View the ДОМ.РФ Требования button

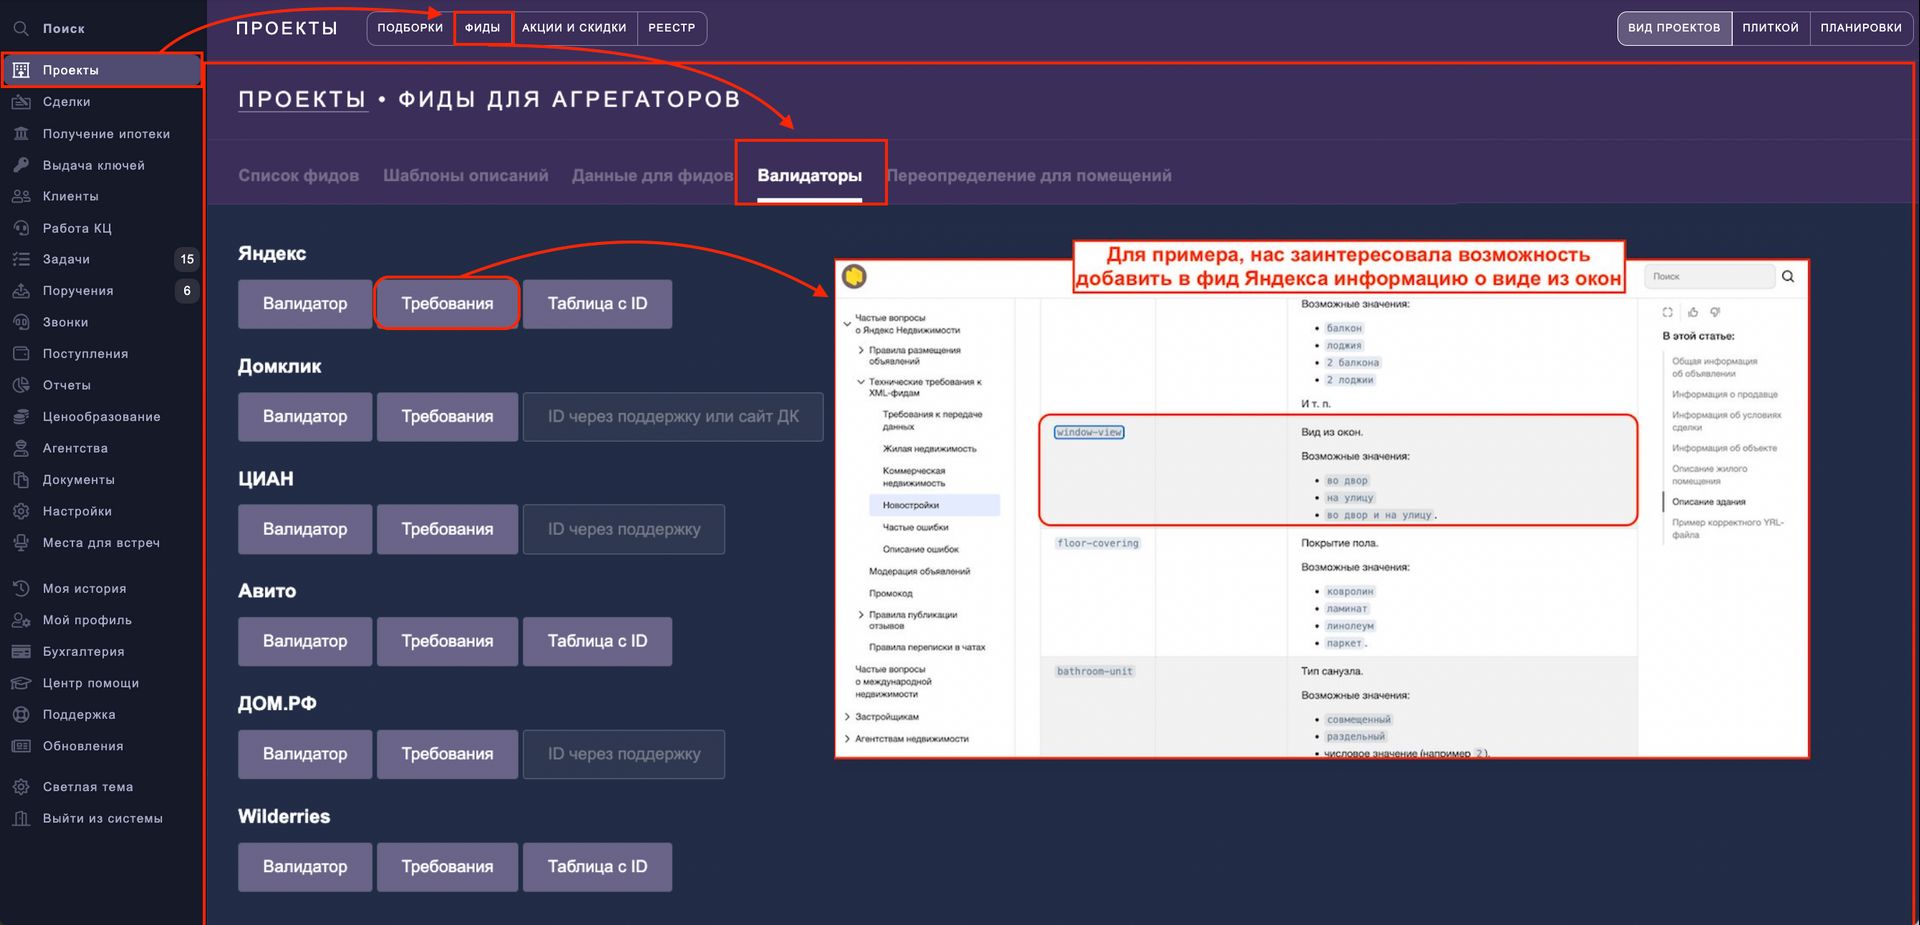pyautogui.click(x=447, y=754)
